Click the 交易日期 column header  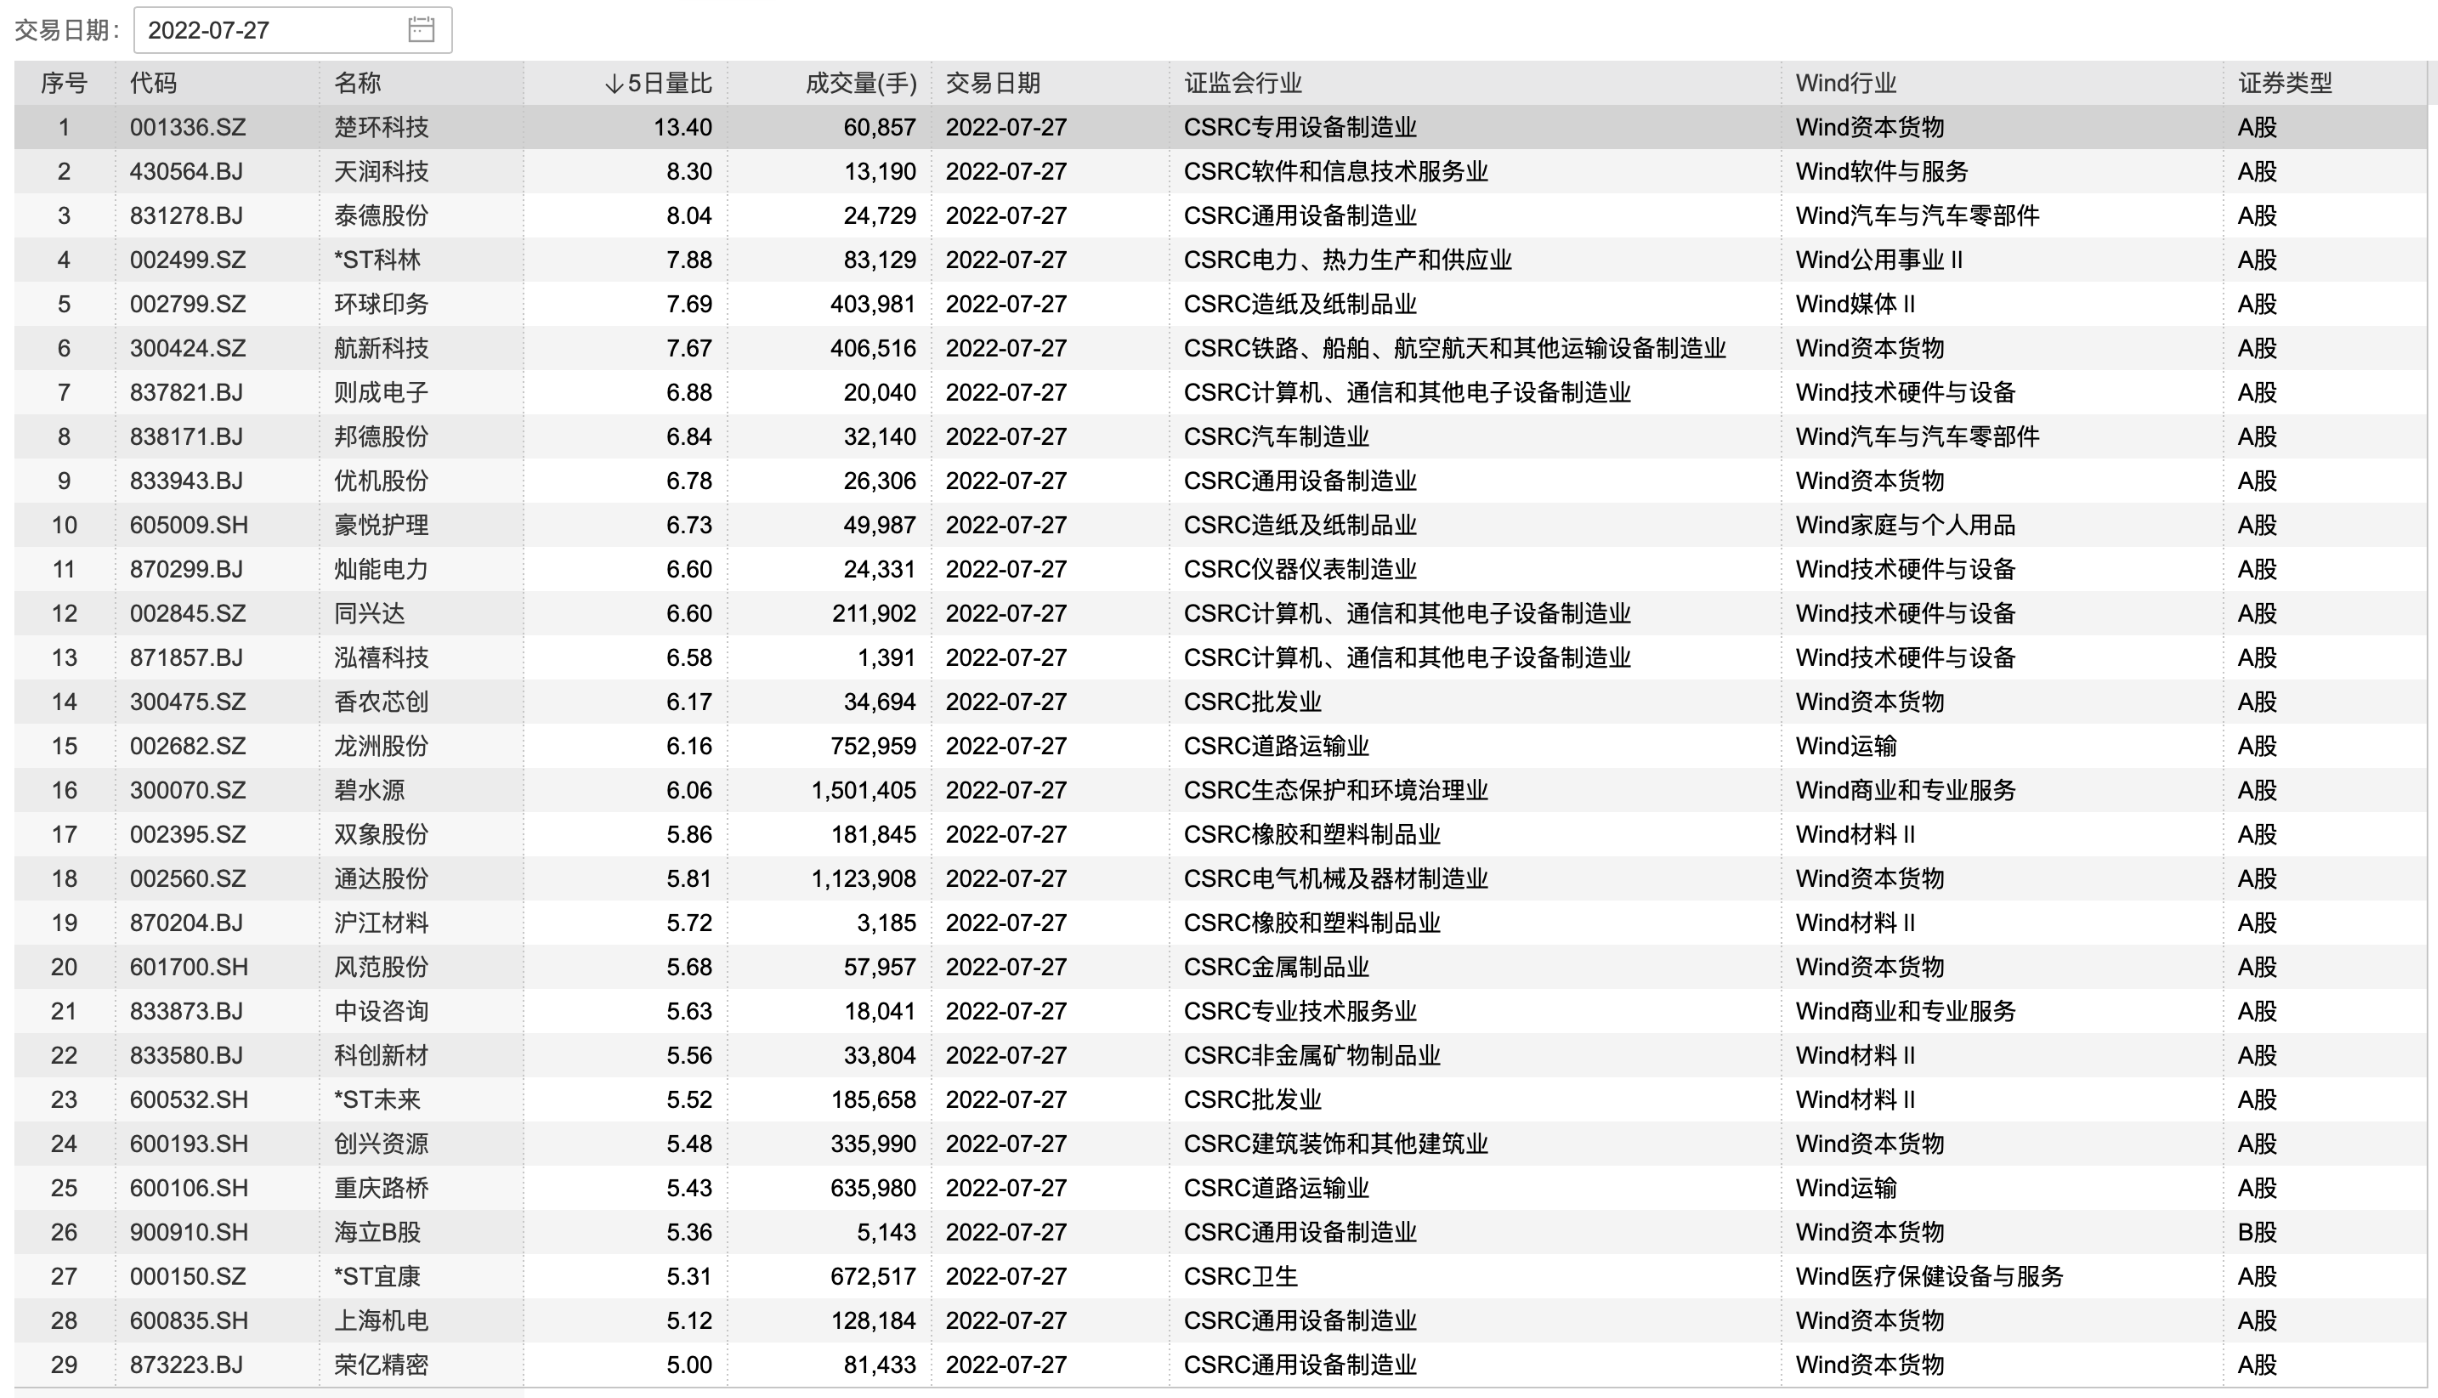pos(993,84)
